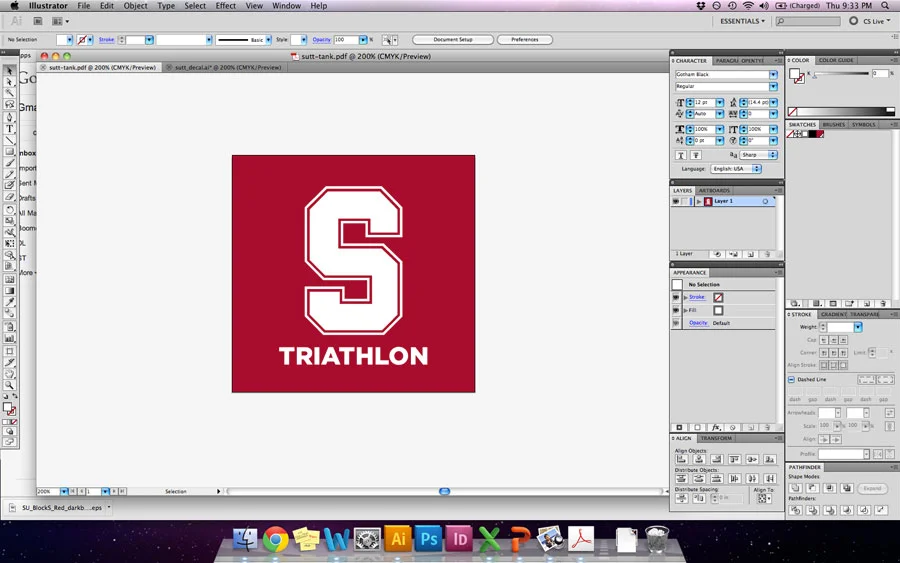Screen dimensions: 900x563
Task: Select the Eraser tool
Action: tap(9, 197)
